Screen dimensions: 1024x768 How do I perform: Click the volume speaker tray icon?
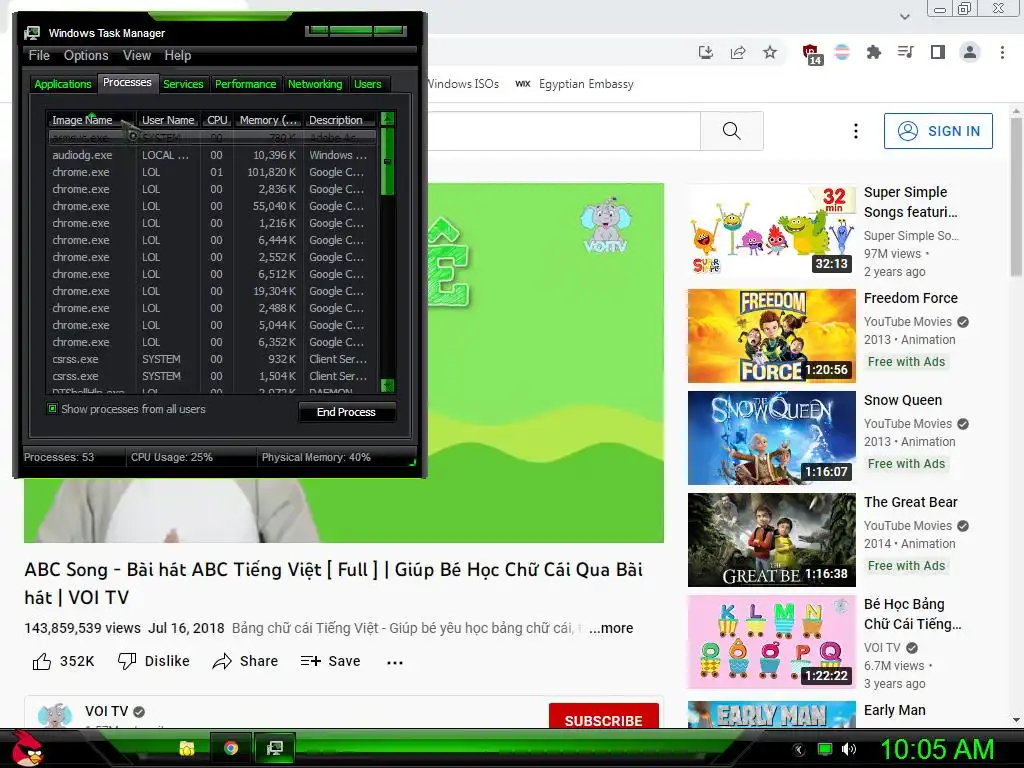click(x=849, y=749)
